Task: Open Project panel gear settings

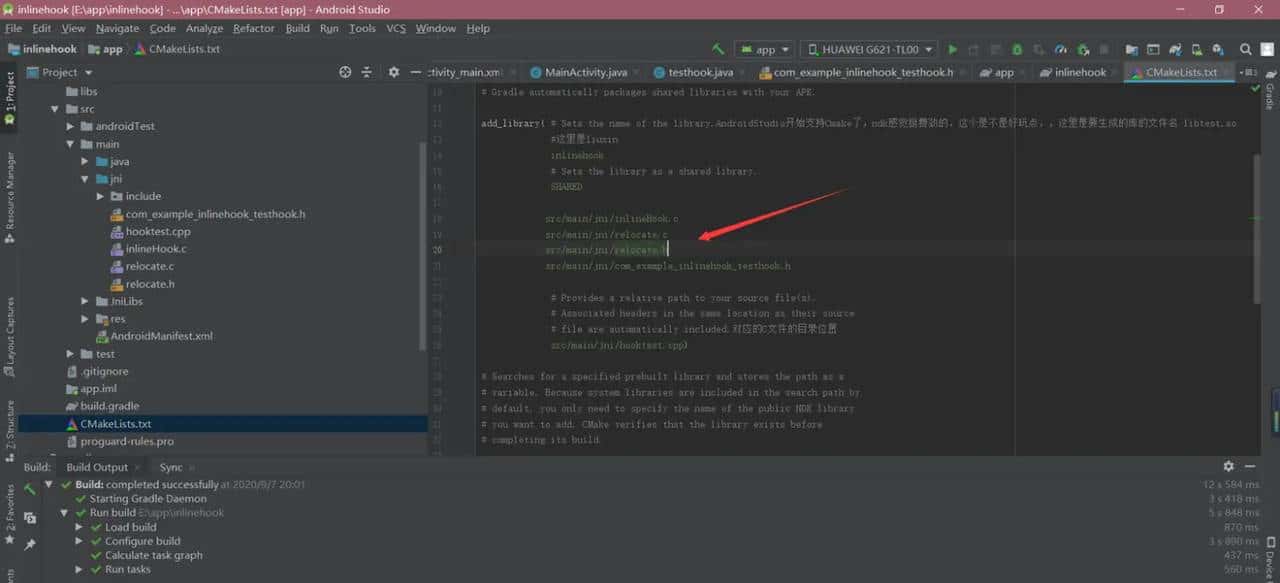Action: coord(393,72)
